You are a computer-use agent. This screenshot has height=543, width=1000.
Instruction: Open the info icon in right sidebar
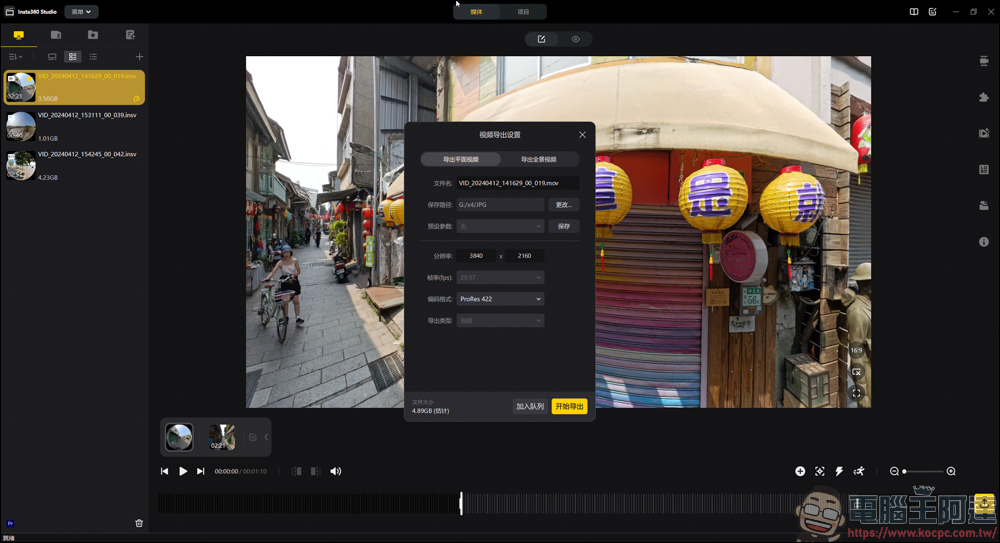point(984,242)
